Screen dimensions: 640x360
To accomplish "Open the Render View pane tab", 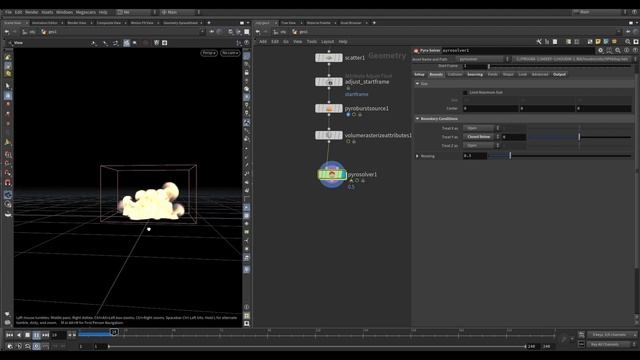I will (77, 23).
